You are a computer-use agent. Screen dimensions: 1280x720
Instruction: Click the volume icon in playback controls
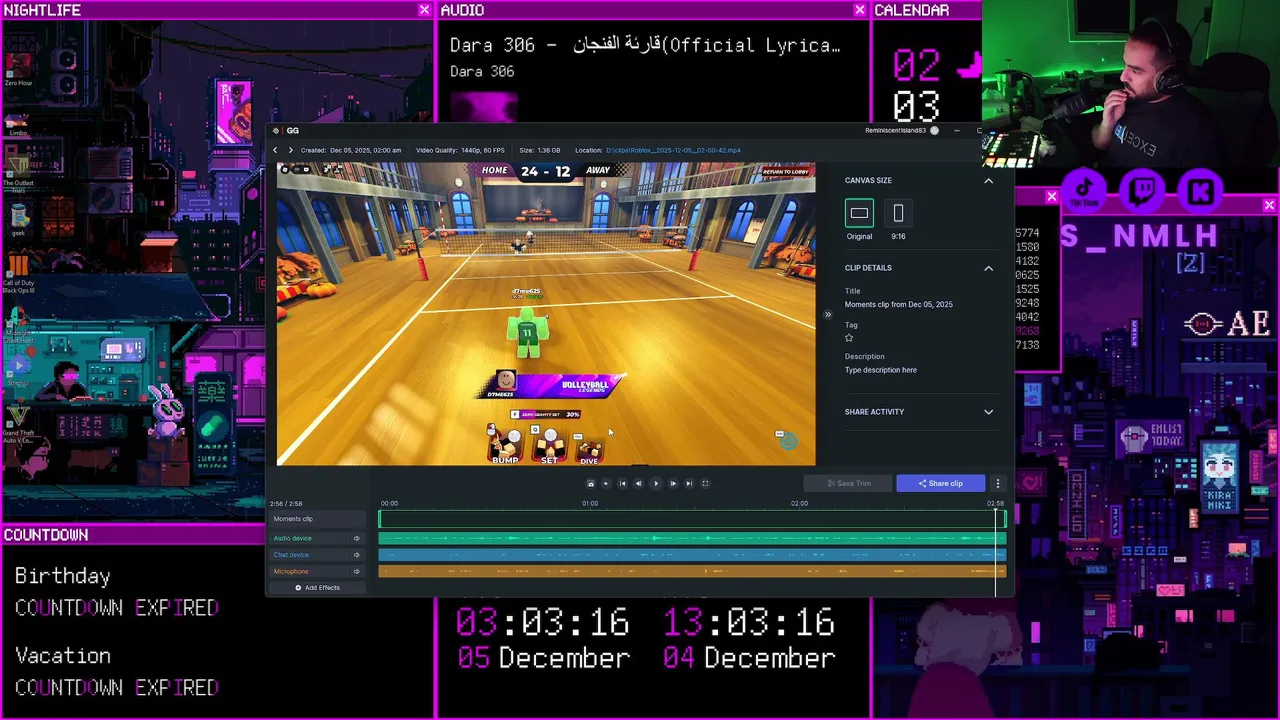[x=605, y=483]
